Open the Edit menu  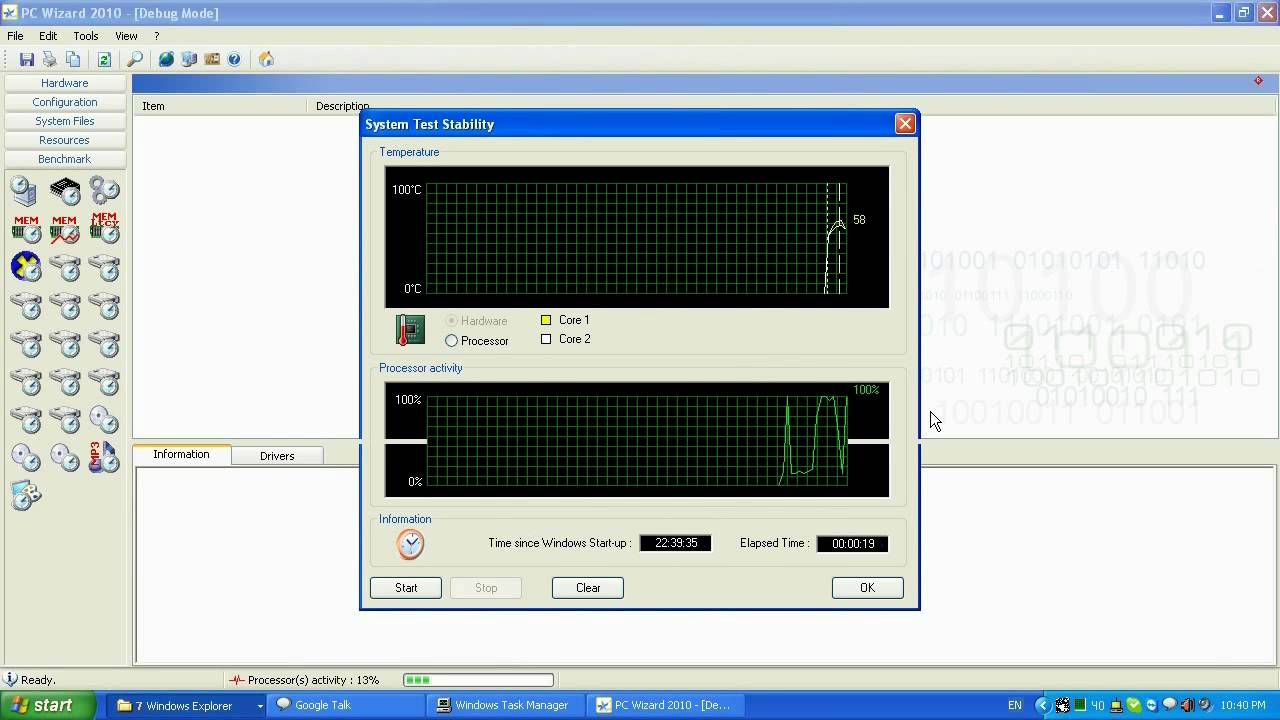[x=48, y=36]
